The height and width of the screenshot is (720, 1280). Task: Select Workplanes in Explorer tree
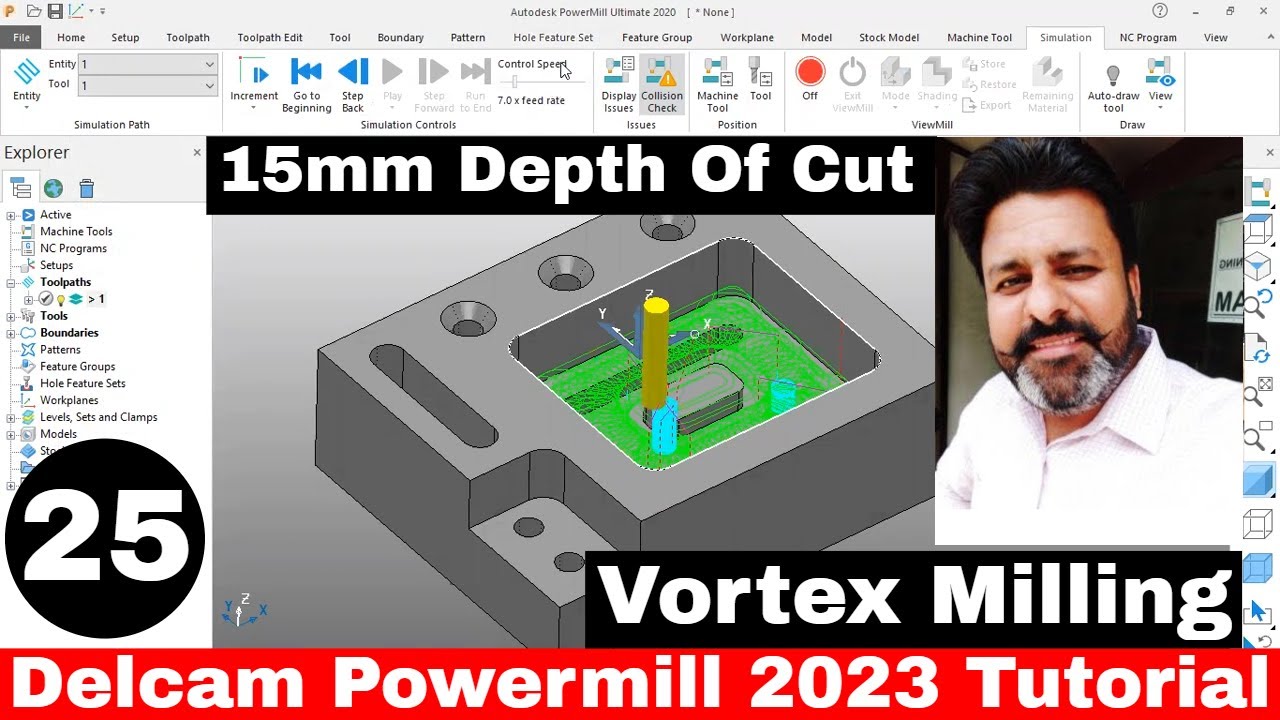69,401
